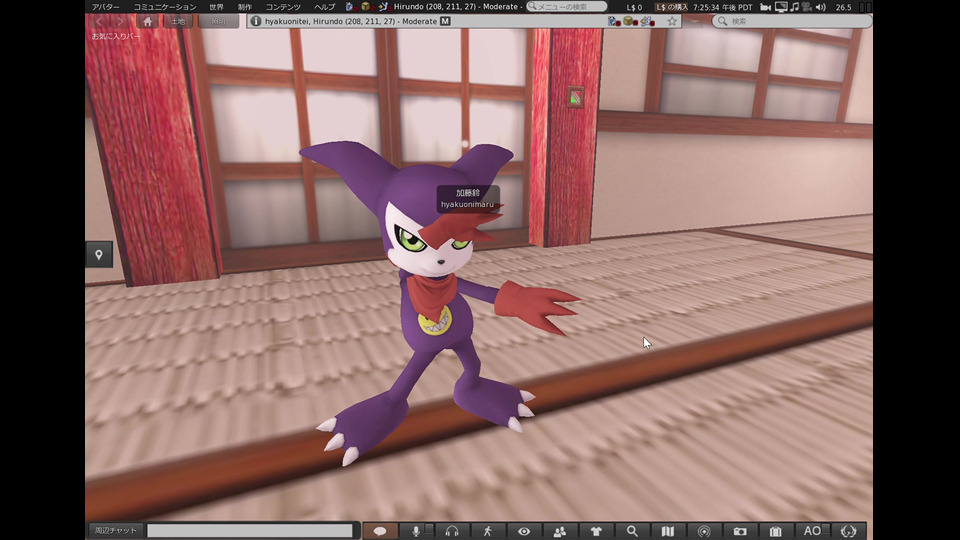
Task: Open the walk/run movement controls
Action: 487,531
